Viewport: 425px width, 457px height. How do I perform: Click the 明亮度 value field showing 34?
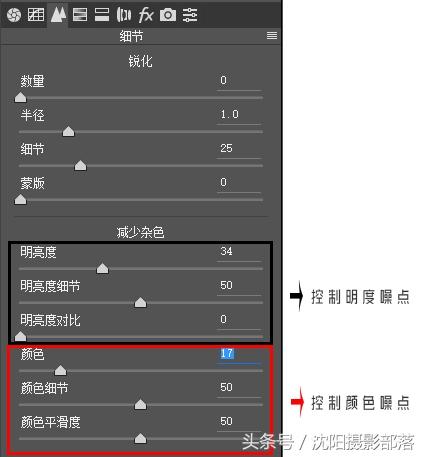tap(238, 252)
